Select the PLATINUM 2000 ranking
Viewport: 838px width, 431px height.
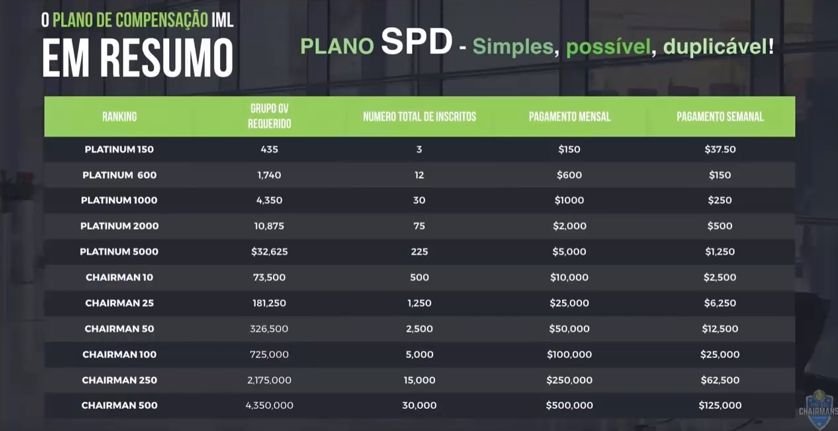(x=119, y=226)
